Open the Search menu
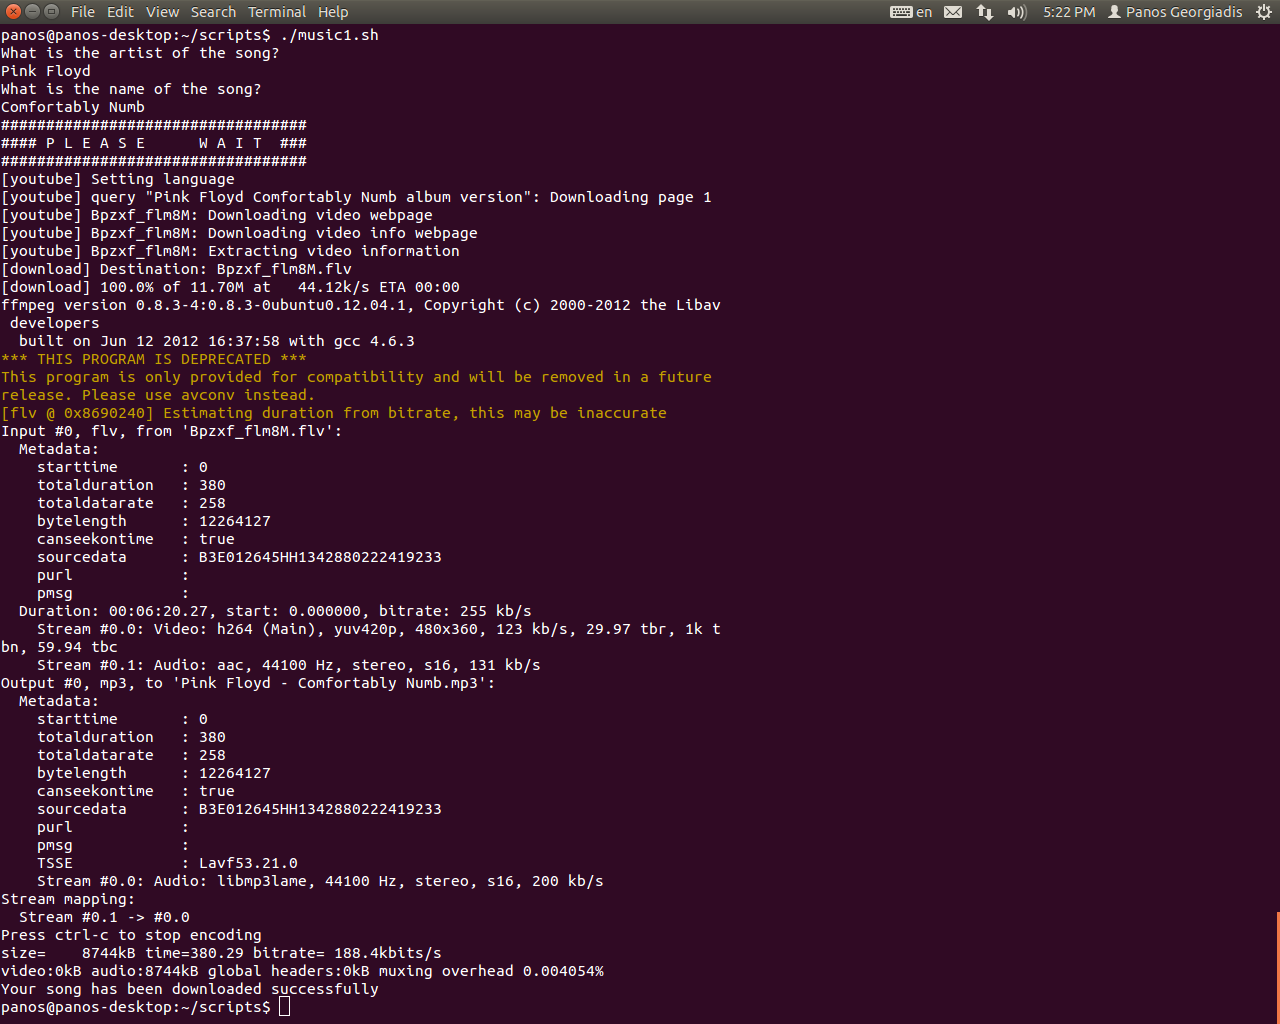The image size is (1280, 1024). tap(213, 12)
